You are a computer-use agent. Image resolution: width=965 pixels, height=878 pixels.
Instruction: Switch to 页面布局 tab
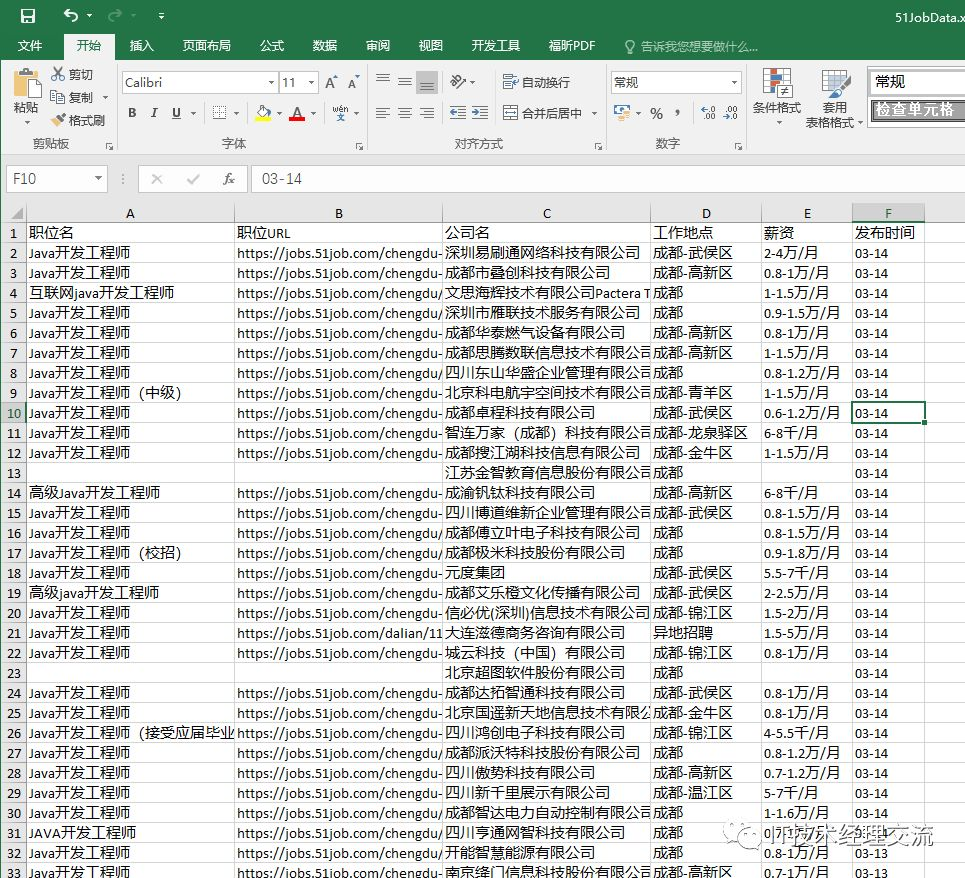click(206, 46)
